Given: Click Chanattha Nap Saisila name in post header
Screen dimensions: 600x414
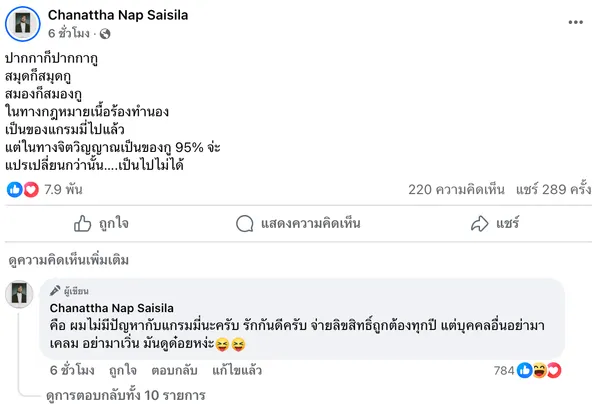Looking at the screenshot, I should [117, 15].
